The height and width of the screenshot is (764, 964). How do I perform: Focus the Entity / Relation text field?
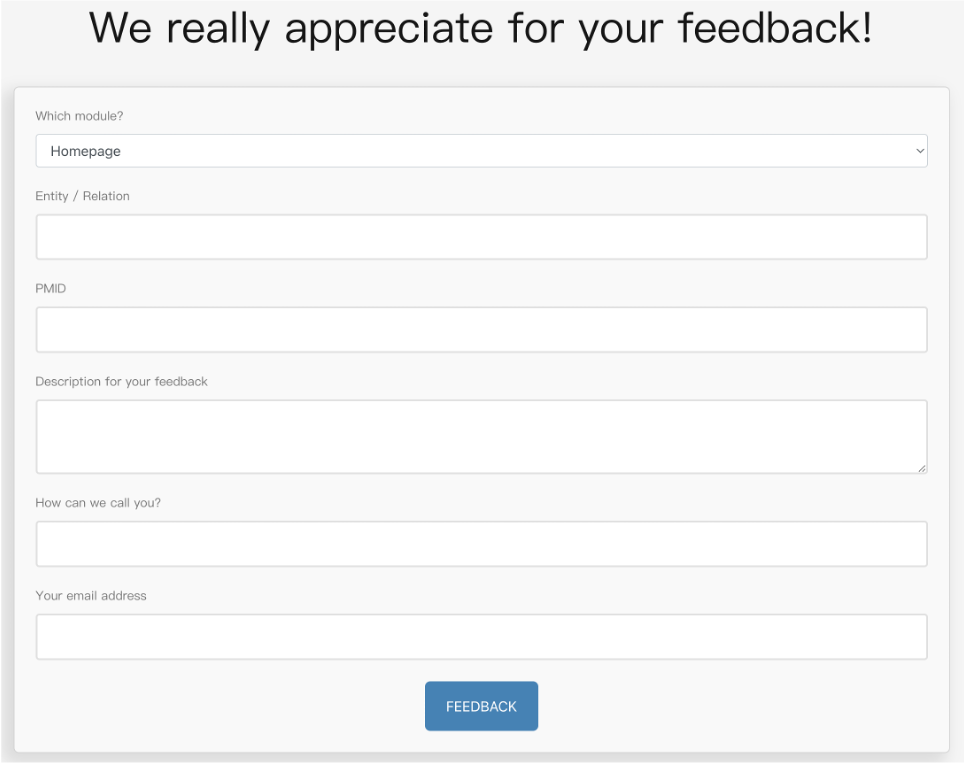click(x=480, y=237)
